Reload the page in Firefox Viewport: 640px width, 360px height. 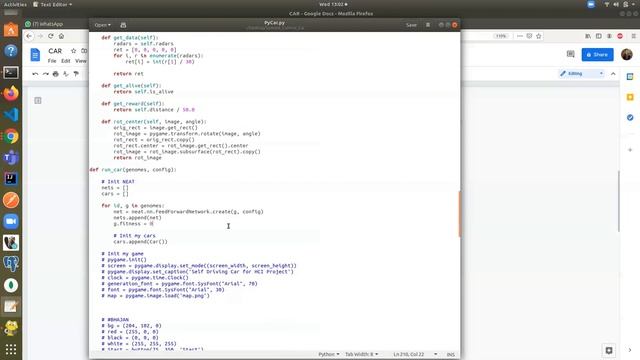click(x=51, y=36)
